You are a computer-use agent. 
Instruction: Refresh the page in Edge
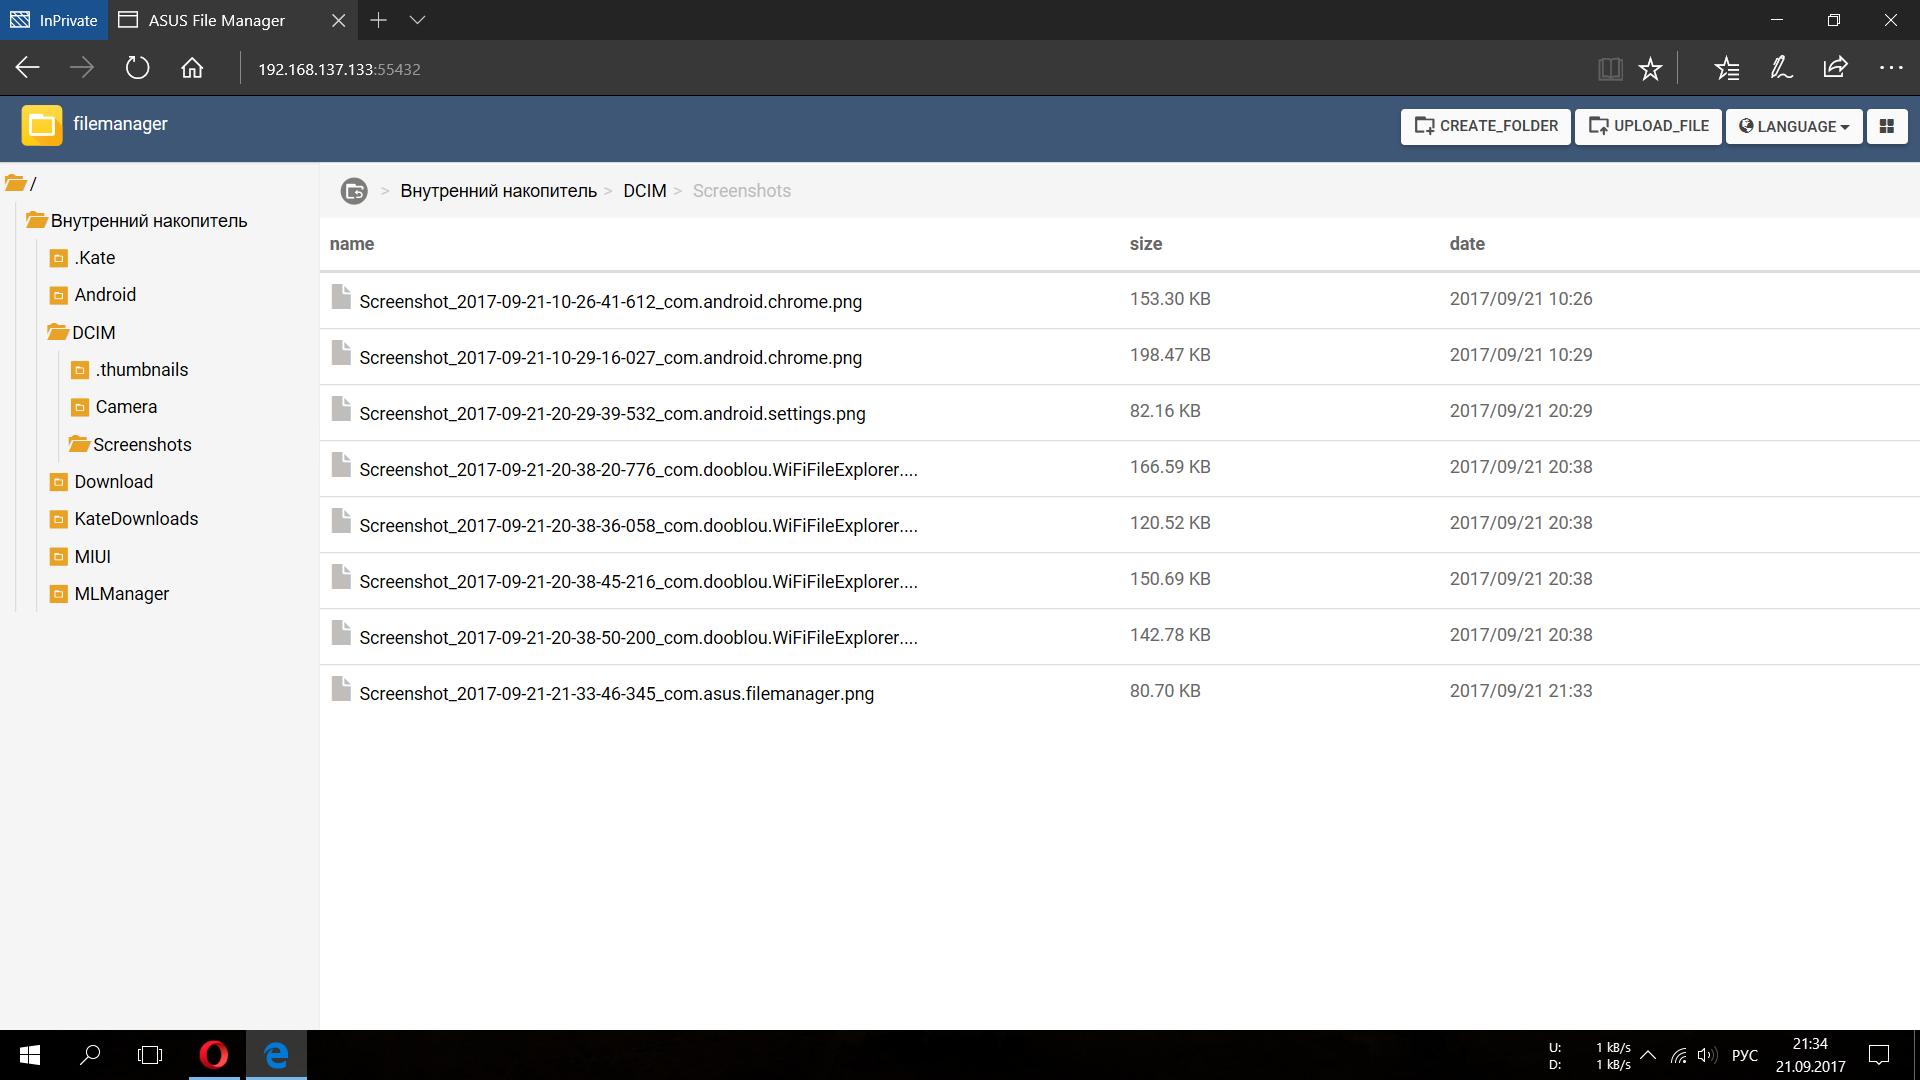click(137, 68)
